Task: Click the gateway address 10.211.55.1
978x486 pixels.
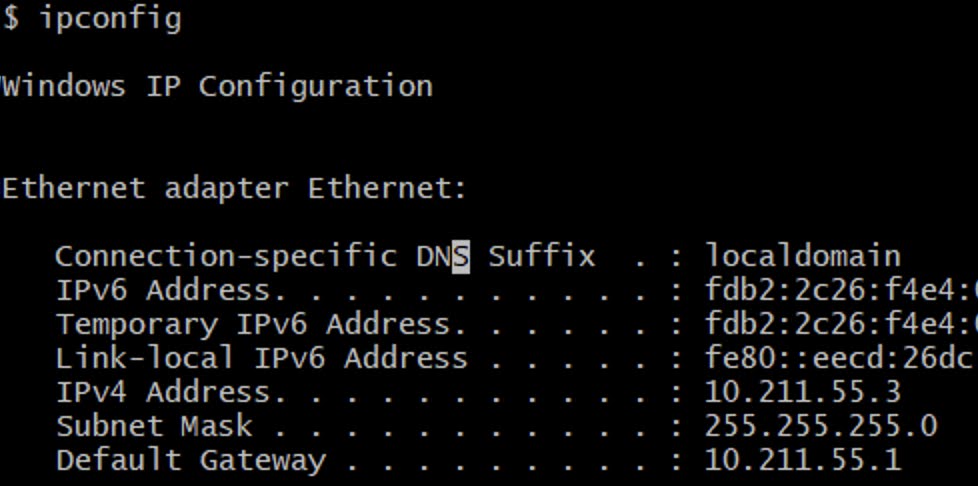Action: point(803,460)
